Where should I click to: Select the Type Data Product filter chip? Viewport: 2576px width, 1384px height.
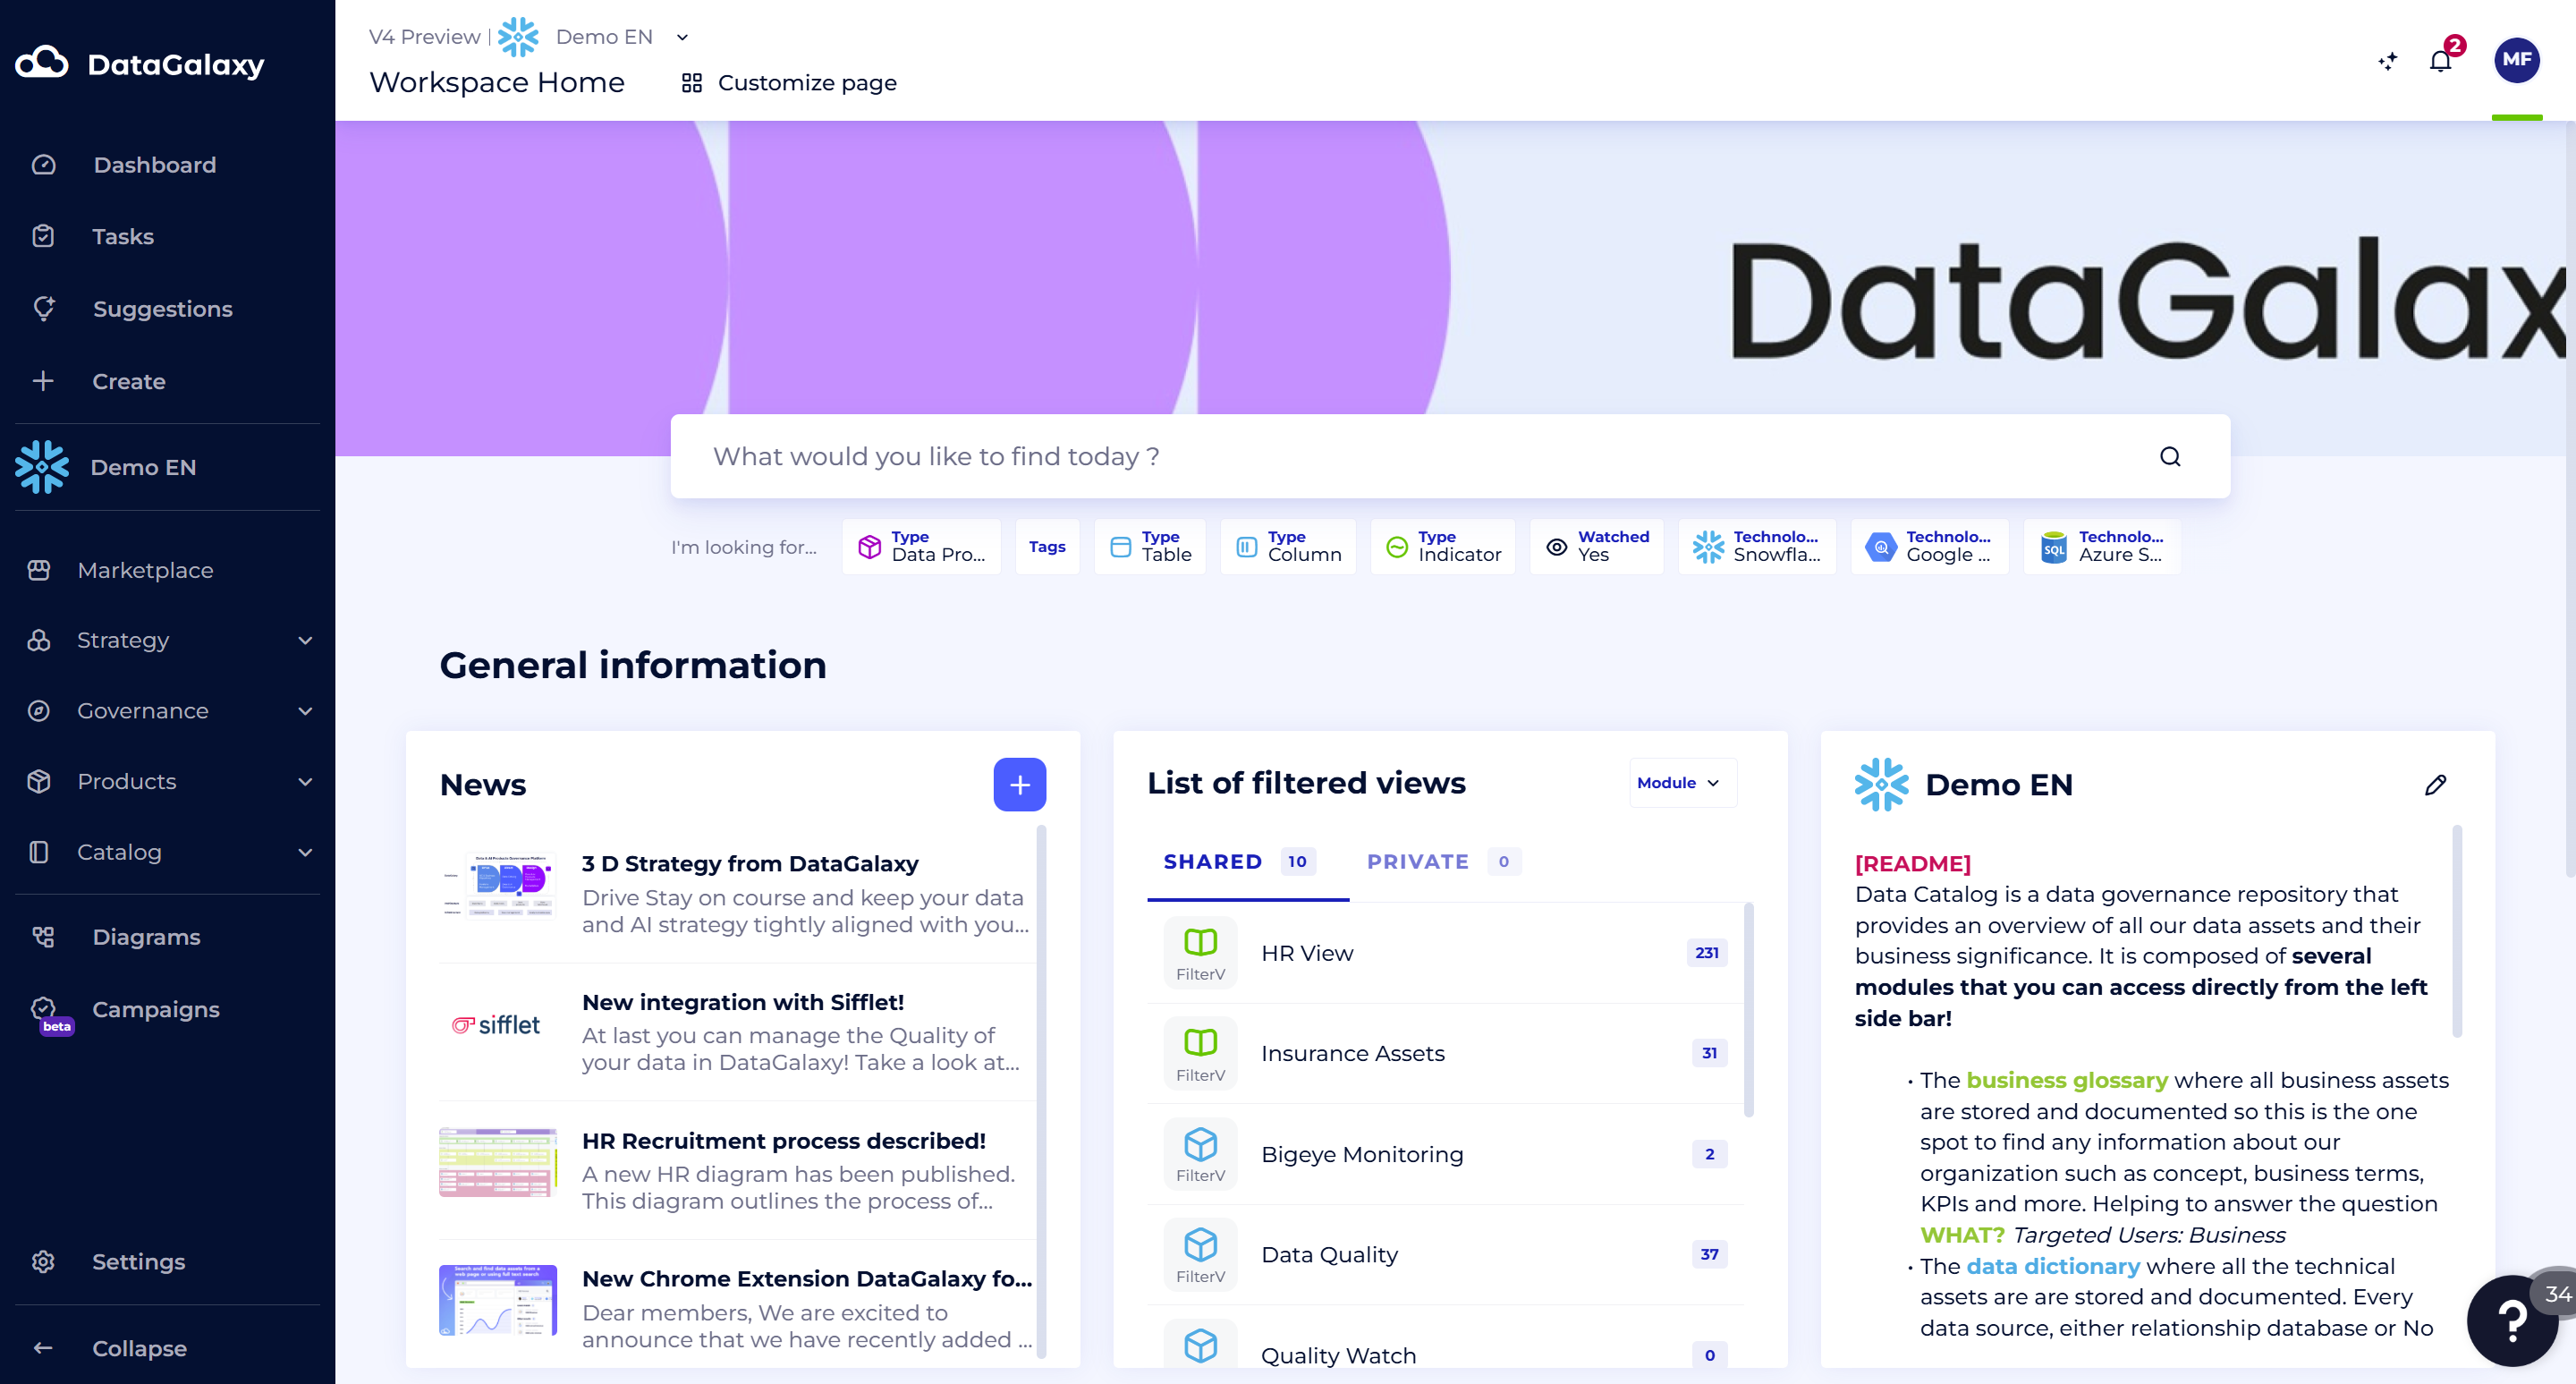tap(921, 546)
